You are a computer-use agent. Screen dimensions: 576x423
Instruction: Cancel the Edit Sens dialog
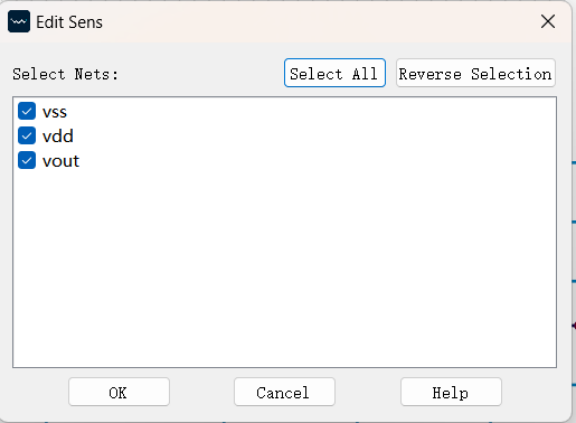point(285,392)
